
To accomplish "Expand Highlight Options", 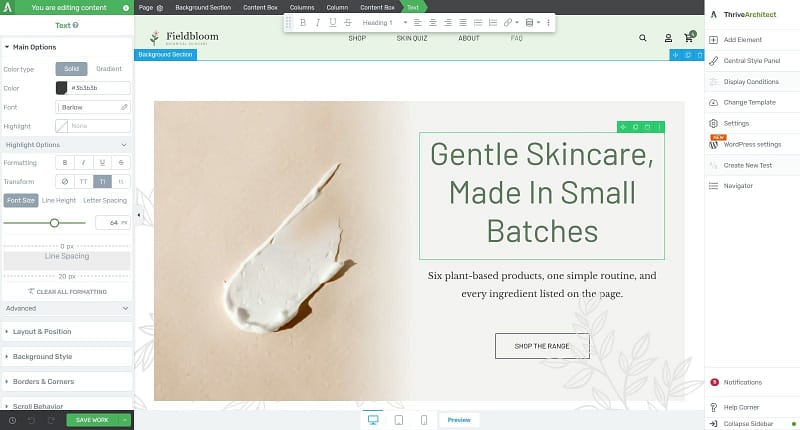I will click(x=67, y=145).
